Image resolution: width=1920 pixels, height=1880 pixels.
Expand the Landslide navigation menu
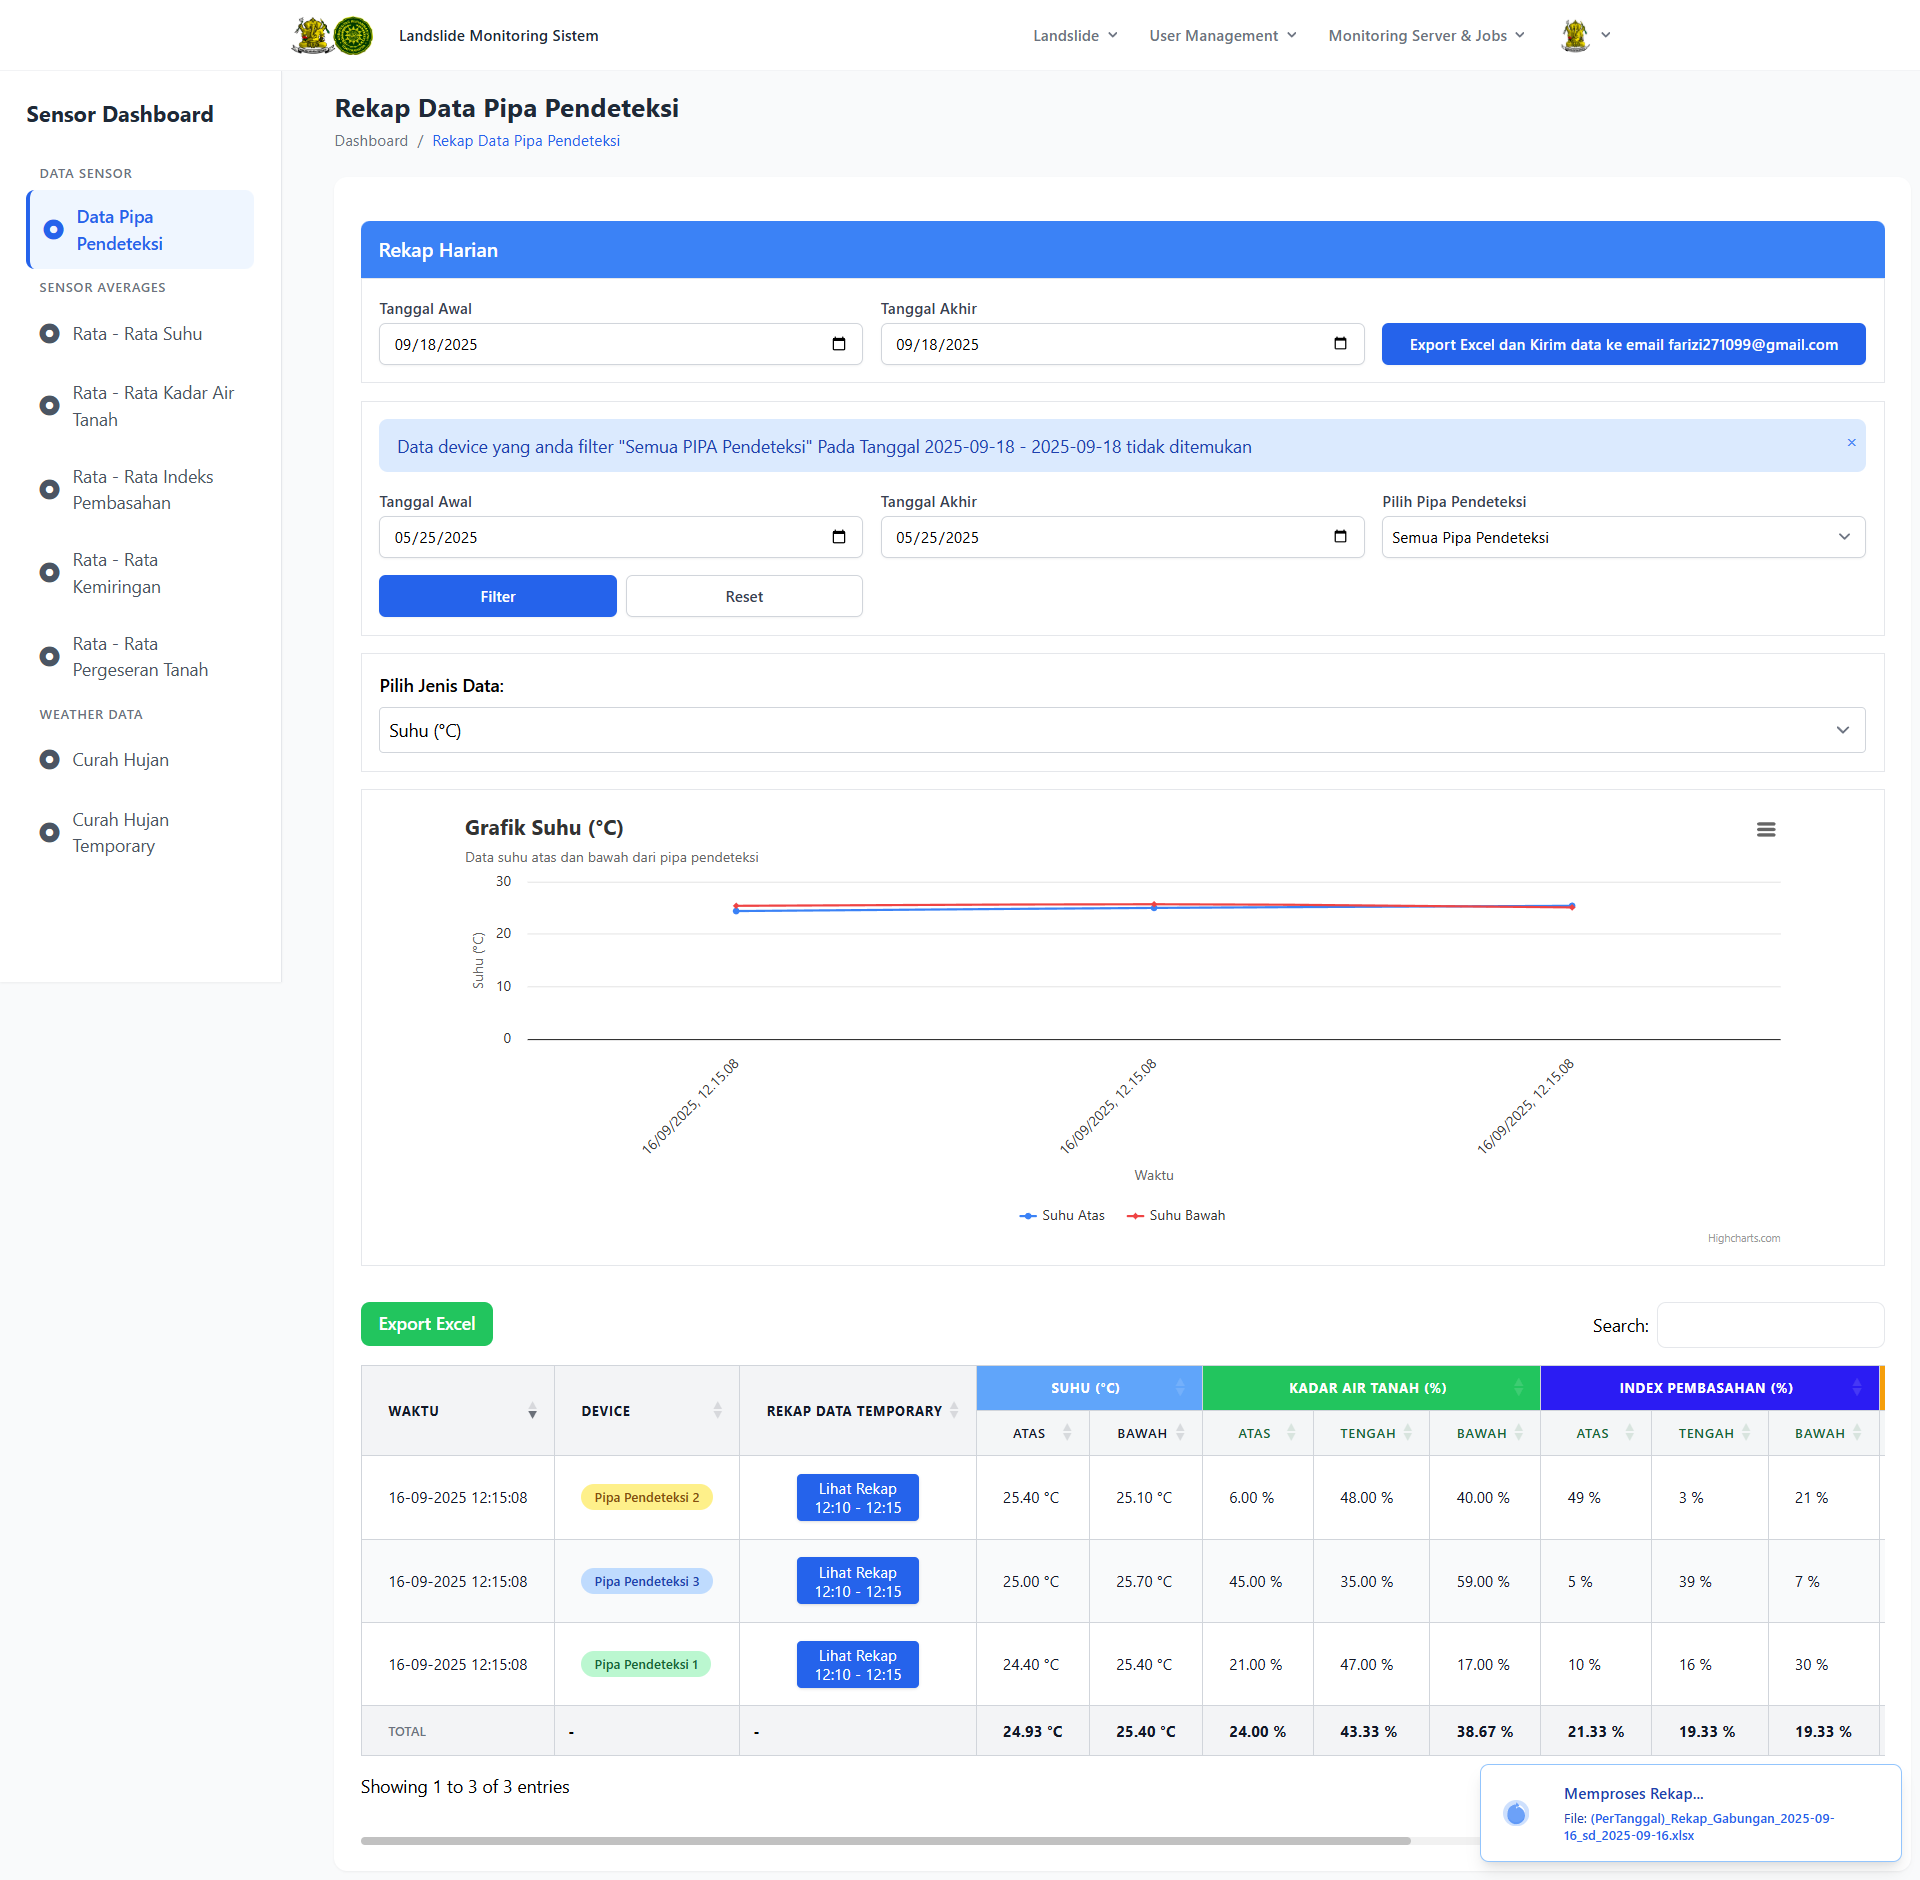(1075, 36)
